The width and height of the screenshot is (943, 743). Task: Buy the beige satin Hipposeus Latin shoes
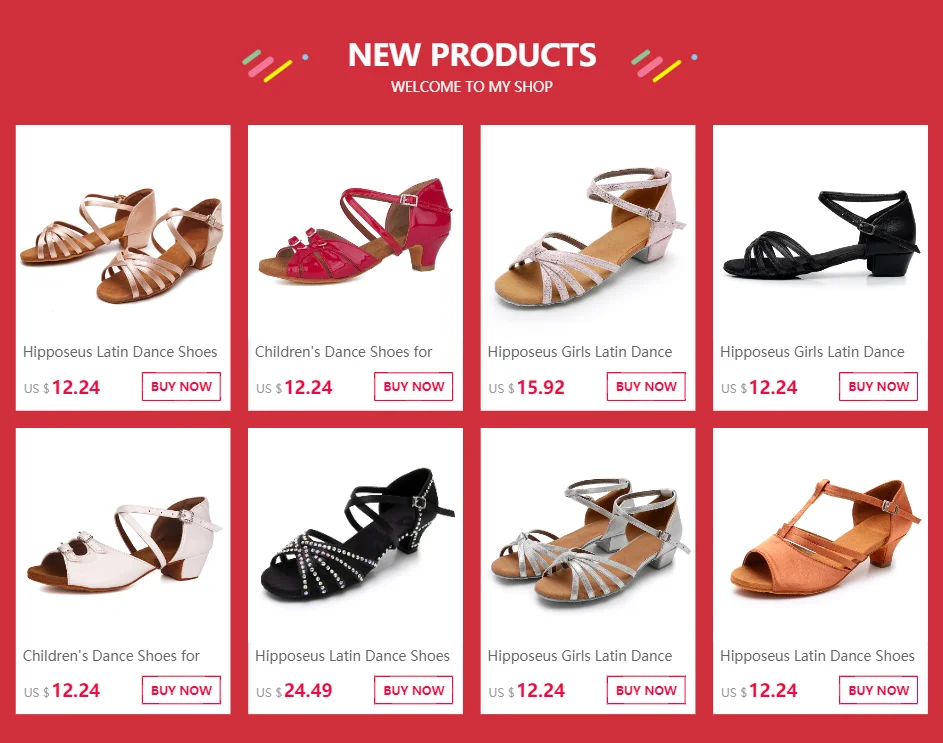click(x=182, y=386)
